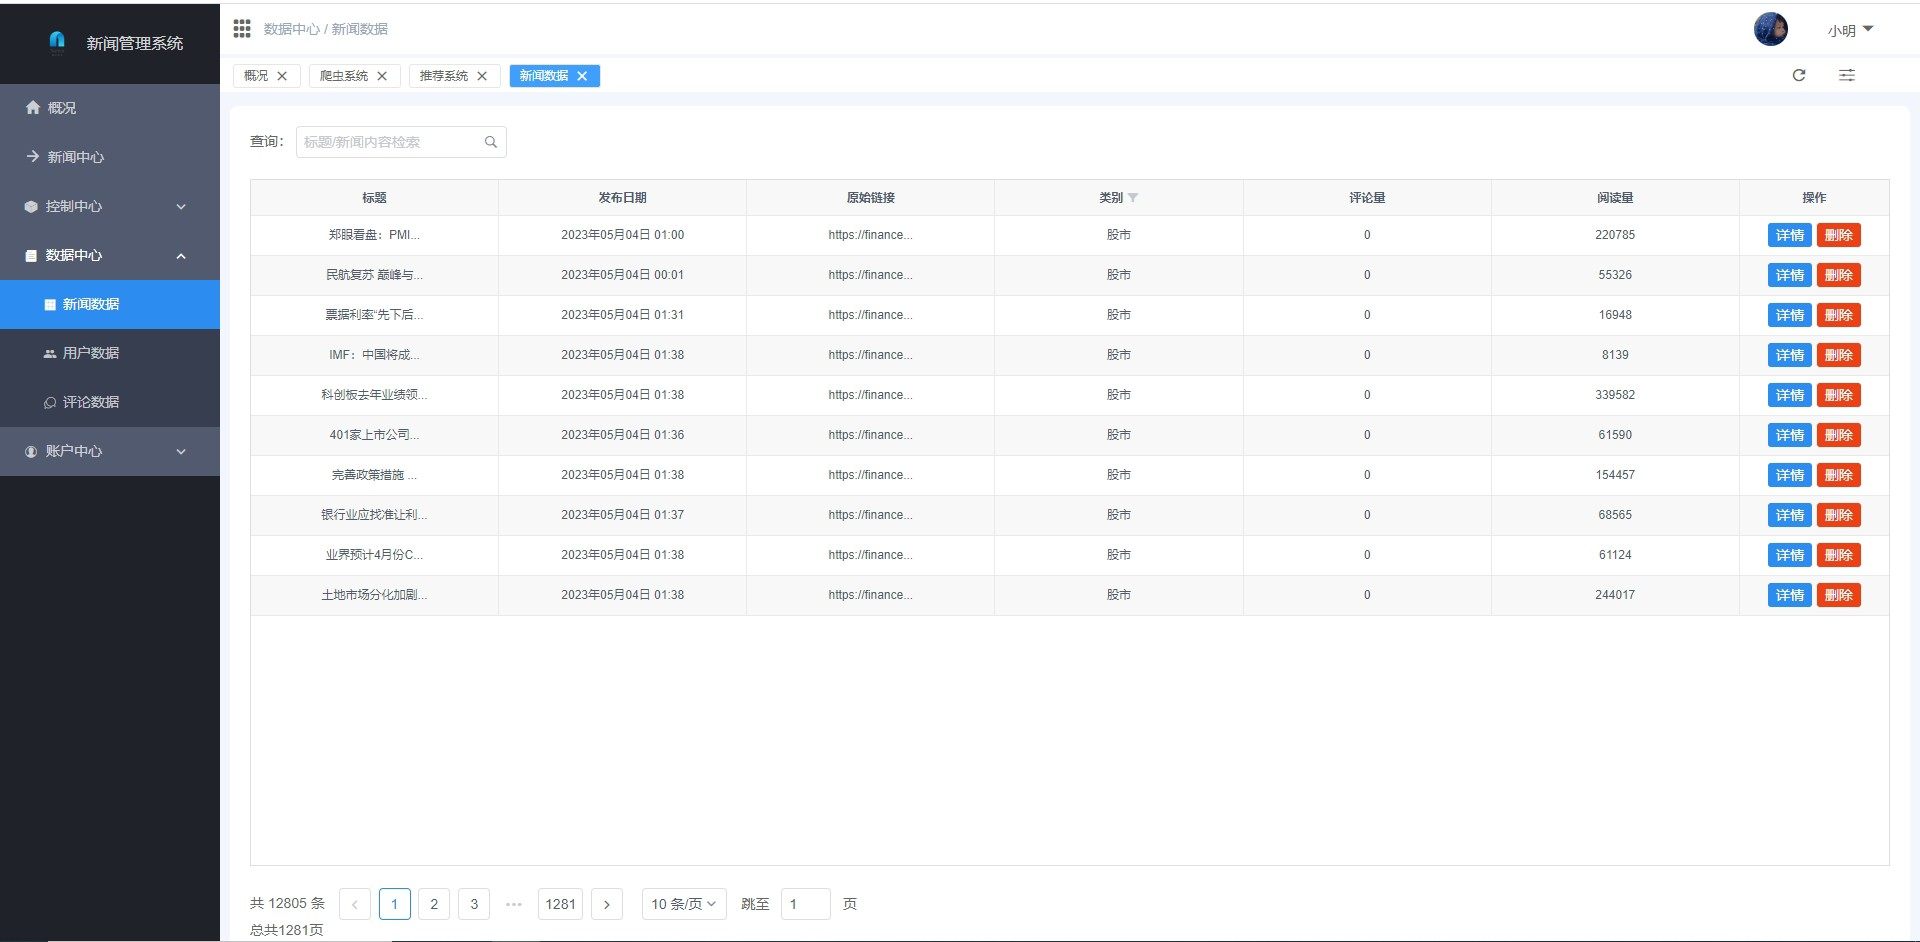Open 用户数据 in the sidebar

[90, 353]
